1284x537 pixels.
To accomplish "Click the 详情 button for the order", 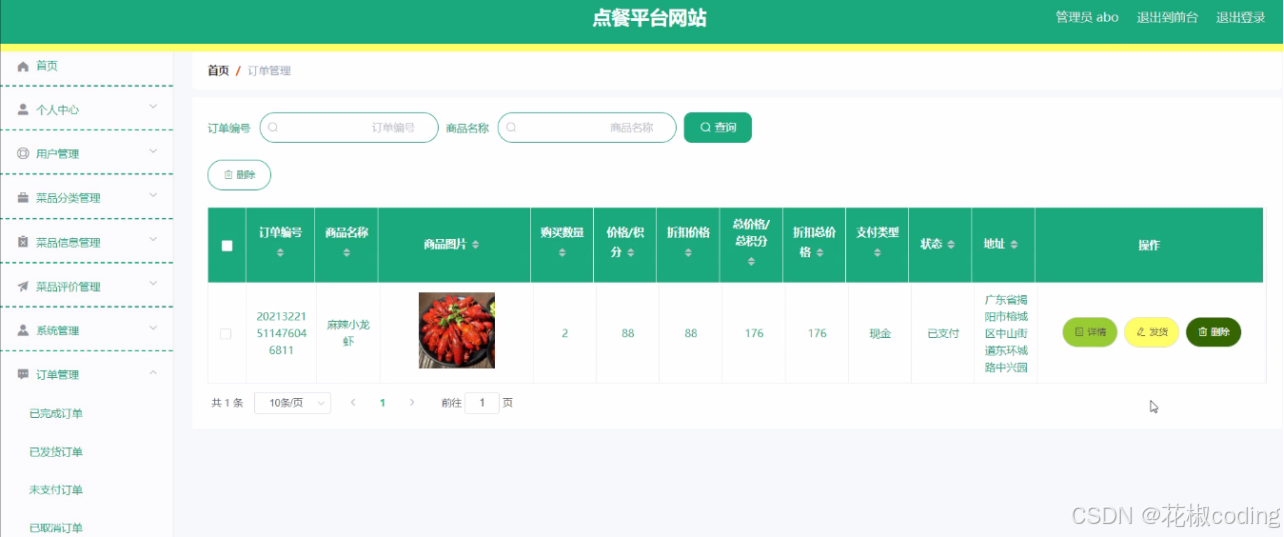I will coord(1089,332).
